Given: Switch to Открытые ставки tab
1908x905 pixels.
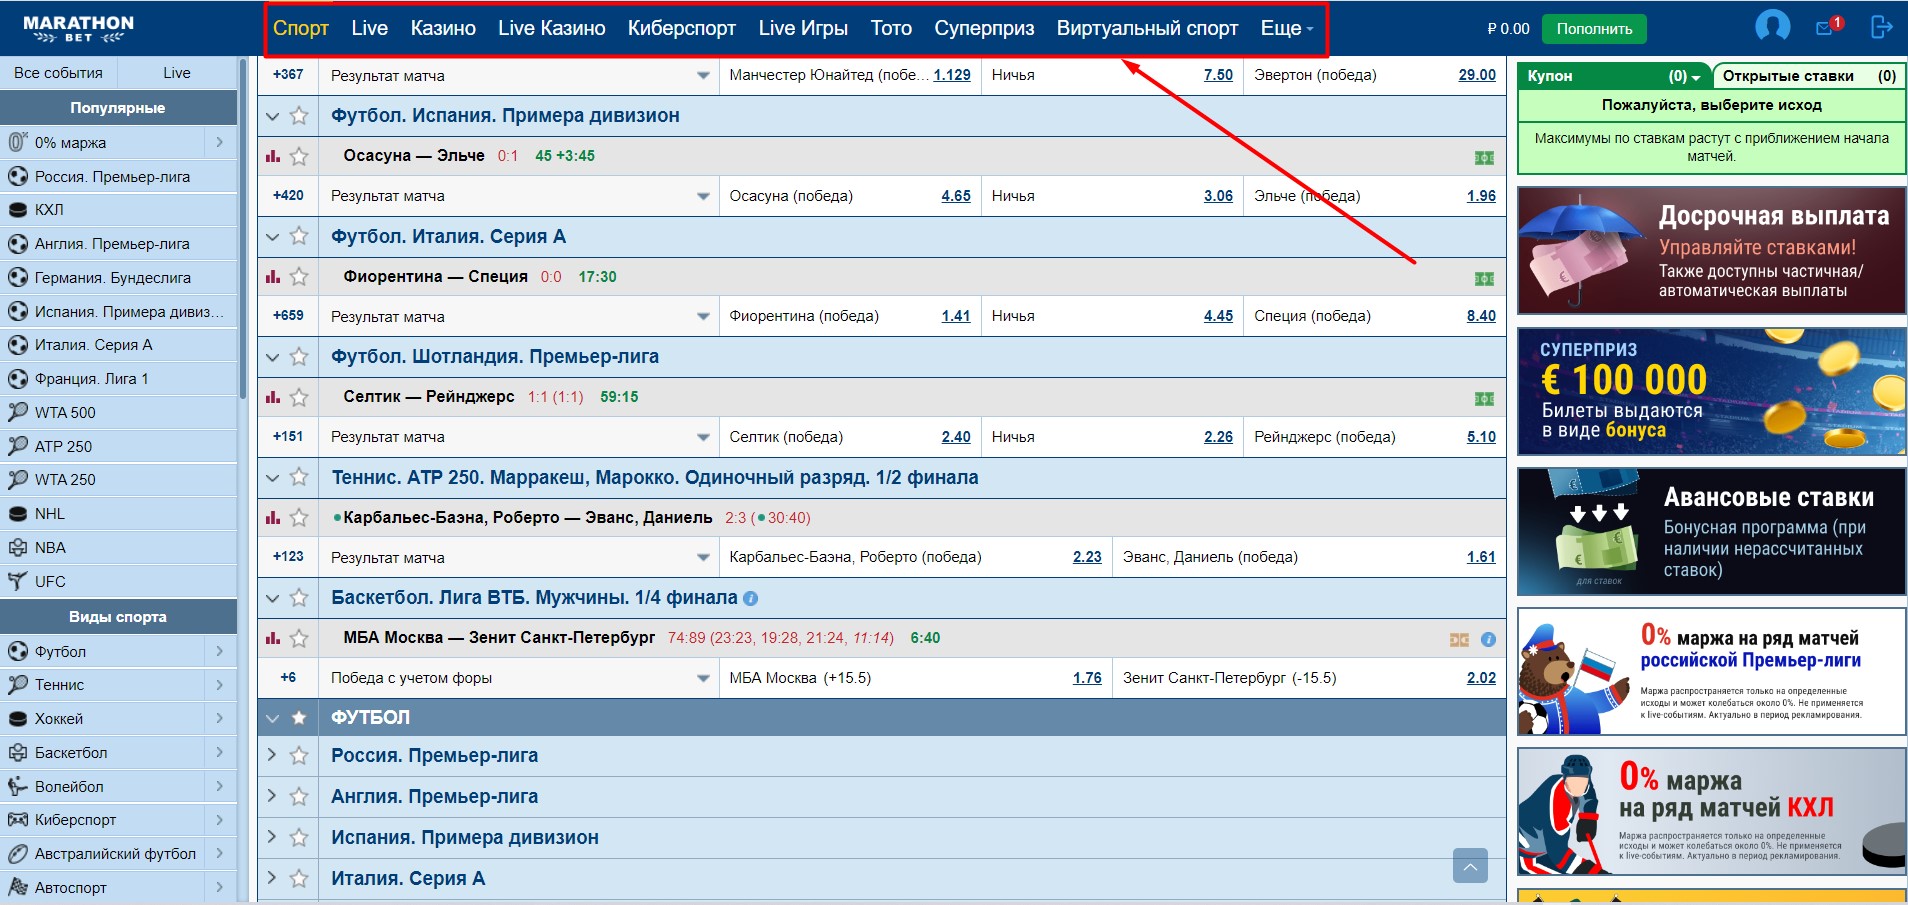Looking at the screenshot, I should pos(1809,76).
